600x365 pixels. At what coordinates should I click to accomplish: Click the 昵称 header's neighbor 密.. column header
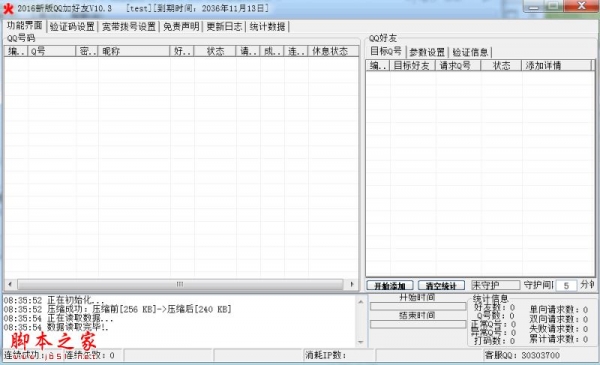pos(87,51)
